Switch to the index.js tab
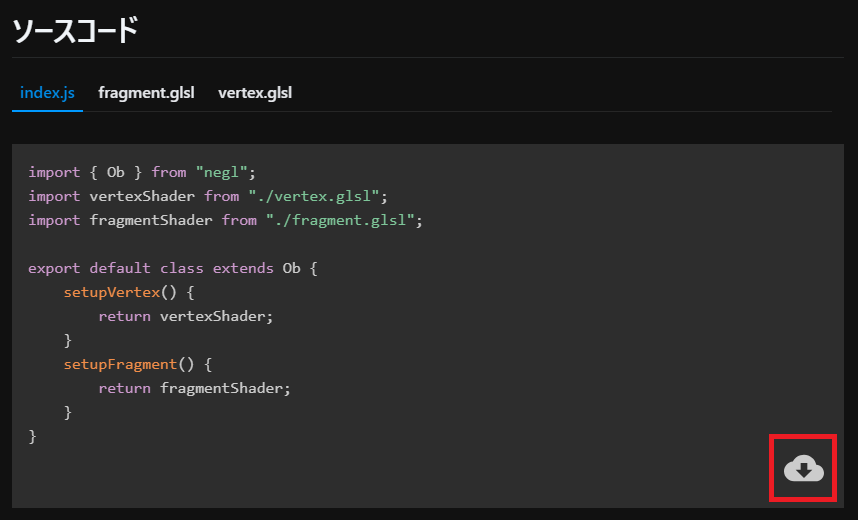Image resolution: width=858 pixels, height=520 pixels. pyautogui.click(x=47, y=93)
